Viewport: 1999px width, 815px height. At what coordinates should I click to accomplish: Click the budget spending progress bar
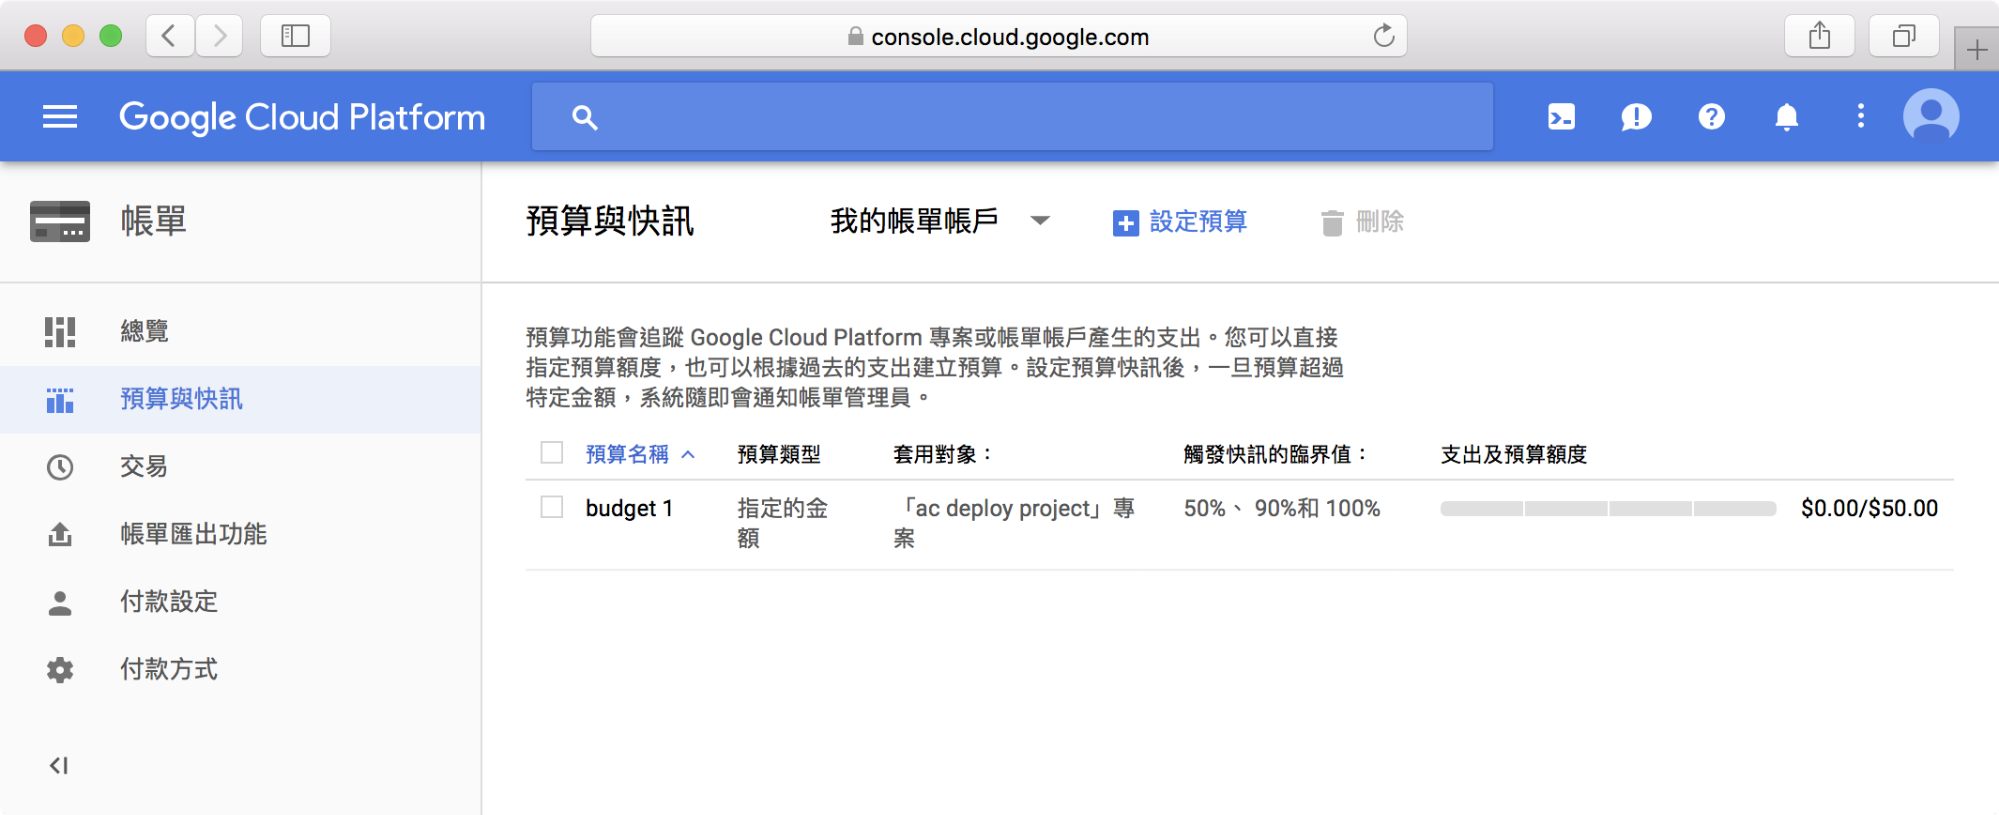click(x=1608, y=509)
